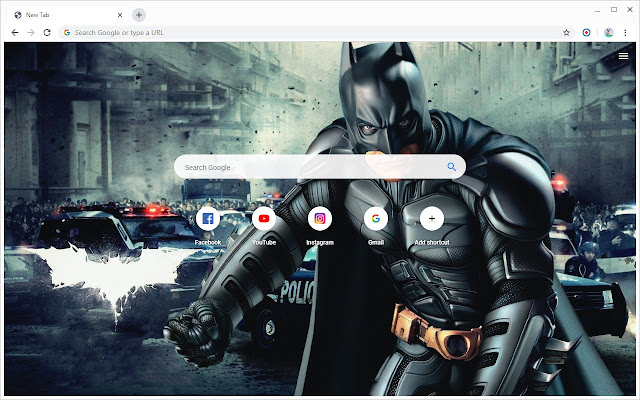Click the magnifier icon in the search box
This screenshot has width=640, height=400.
tap(451, 167)
